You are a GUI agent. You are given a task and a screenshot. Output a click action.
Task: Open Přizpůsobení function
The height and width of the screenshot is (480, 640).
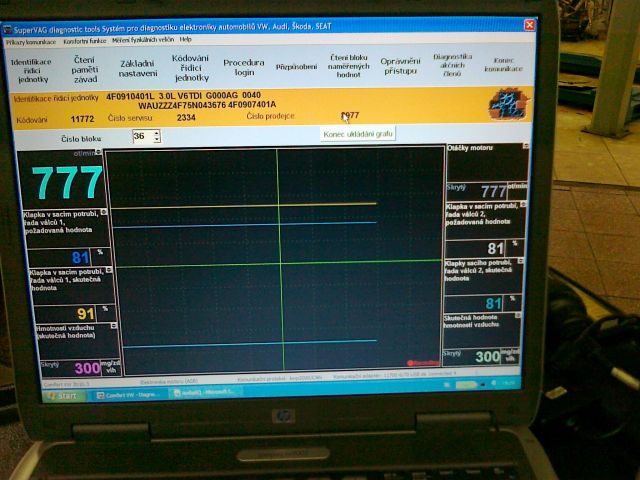(296, 66)
